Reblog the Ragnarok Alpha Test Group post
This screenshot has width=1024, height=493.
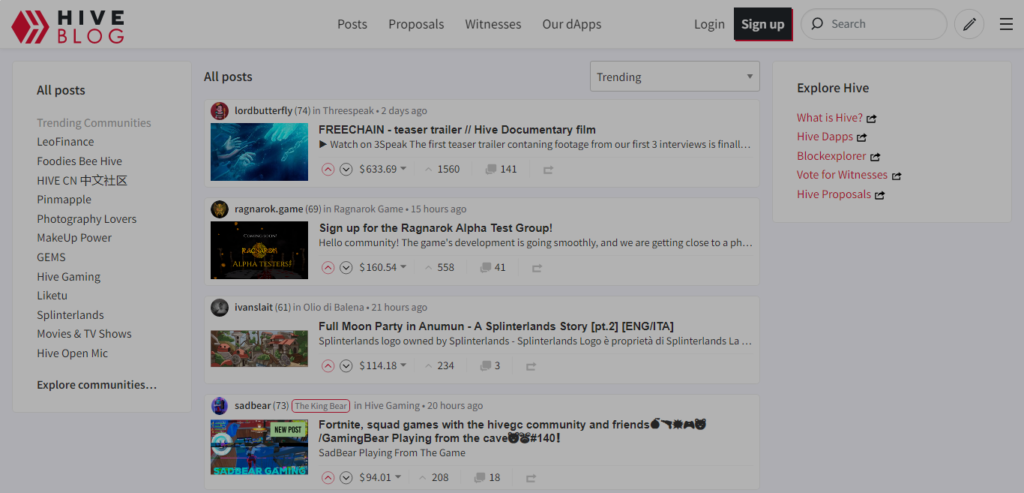537,268
